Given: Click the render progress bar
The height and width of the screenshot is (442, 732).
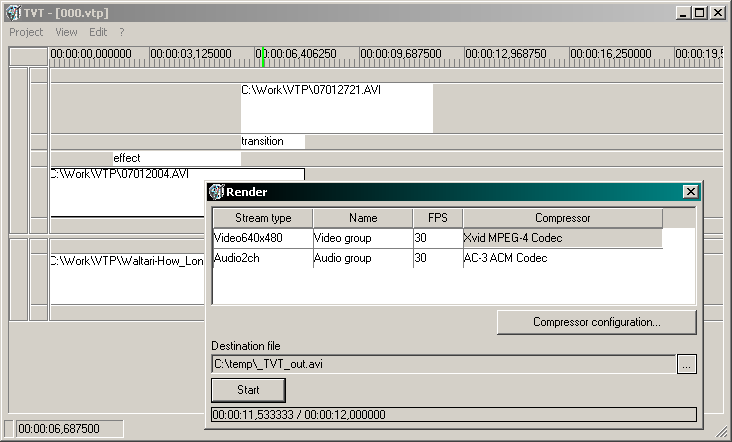Looking at the screenshot, I should 454,414.
